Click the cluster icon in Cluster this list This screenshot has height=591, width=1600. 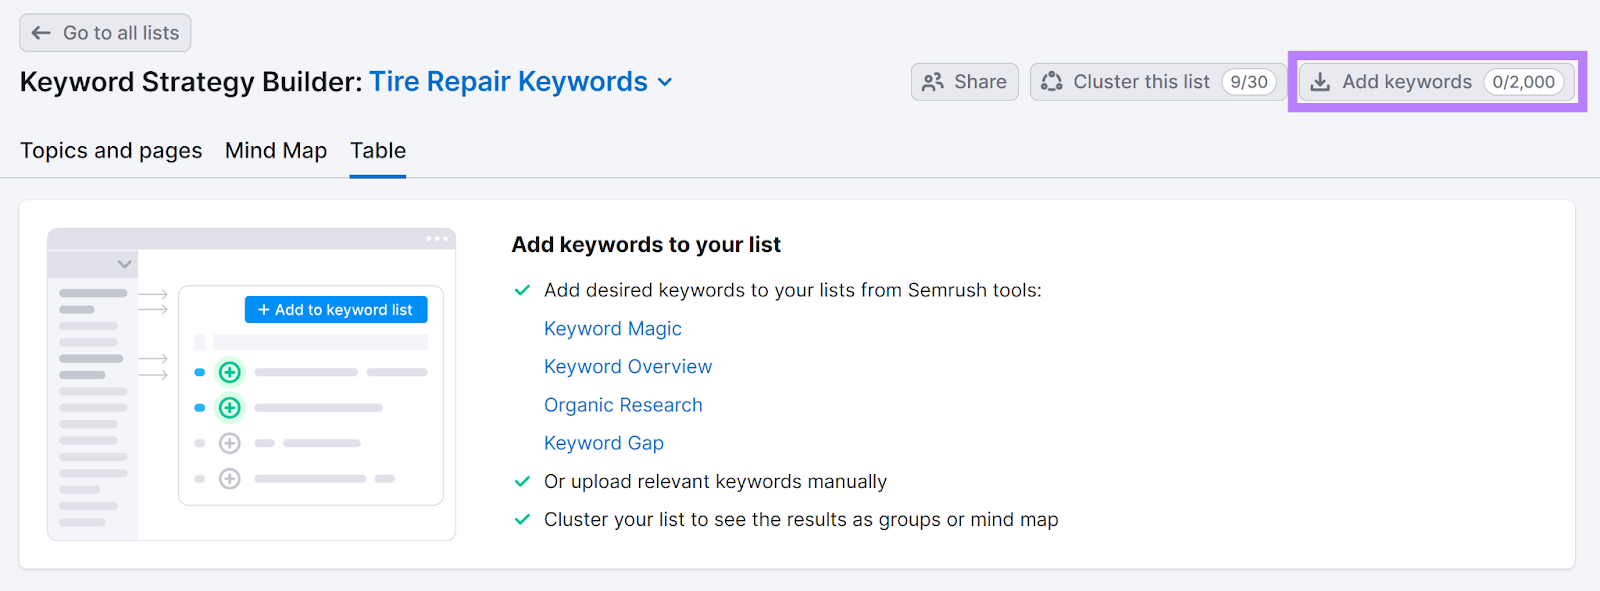1051,82
